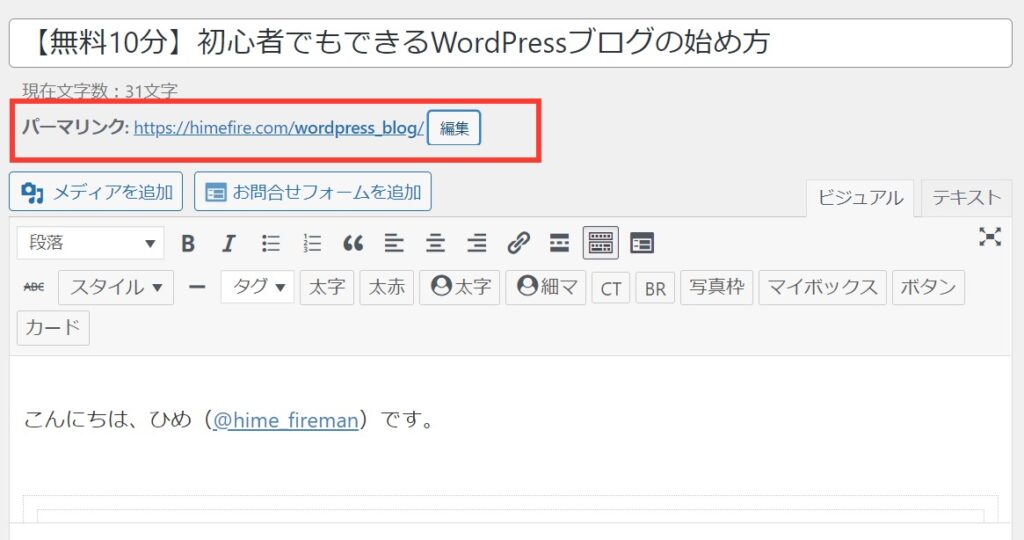The image size is (1024, 540).
Task: Open the @hime_fireman link in the post
Action: point(286,420)
